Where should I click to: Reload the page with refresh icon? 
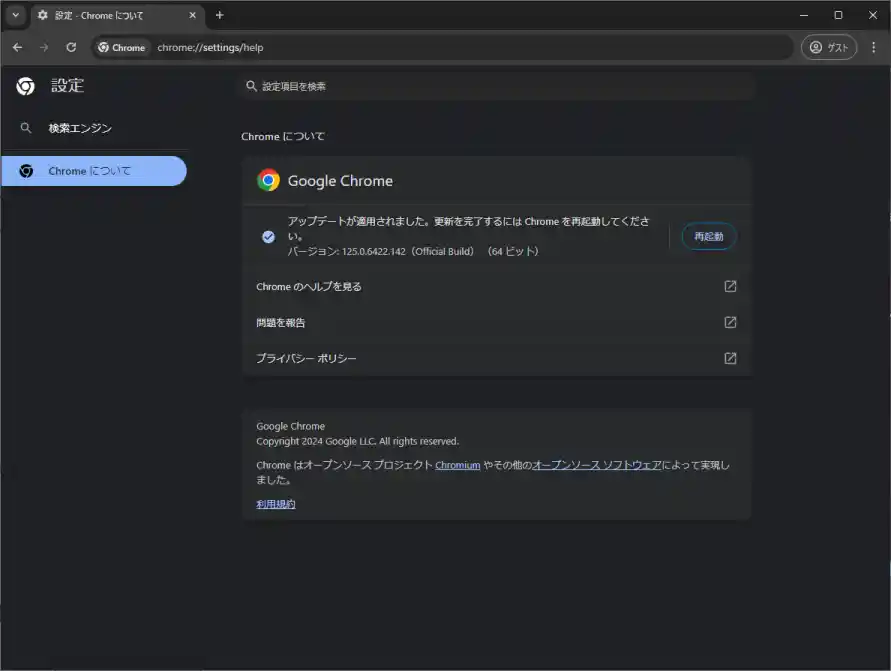[x=71, y=47]
